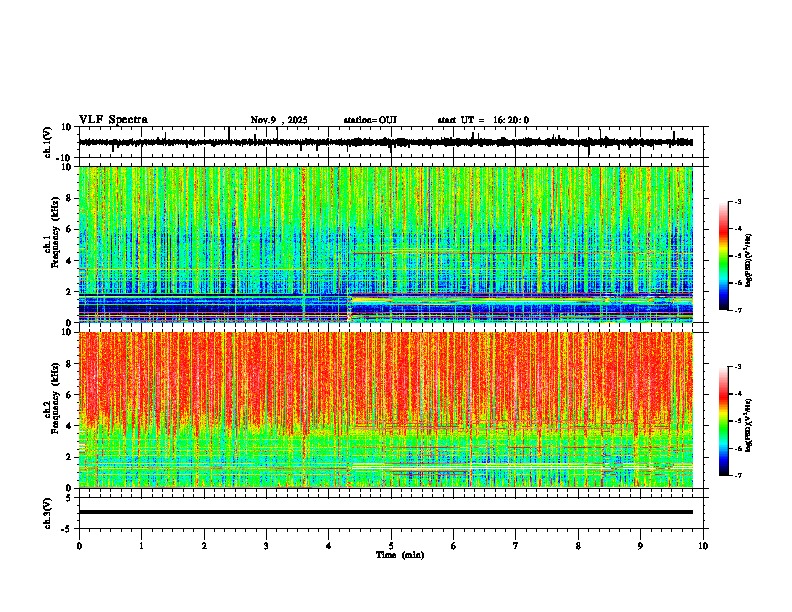Screen dimensions: 792x612
Task: Click the ch.1 "Frequency (kHz)" axis label
Action: coord(55,232)
